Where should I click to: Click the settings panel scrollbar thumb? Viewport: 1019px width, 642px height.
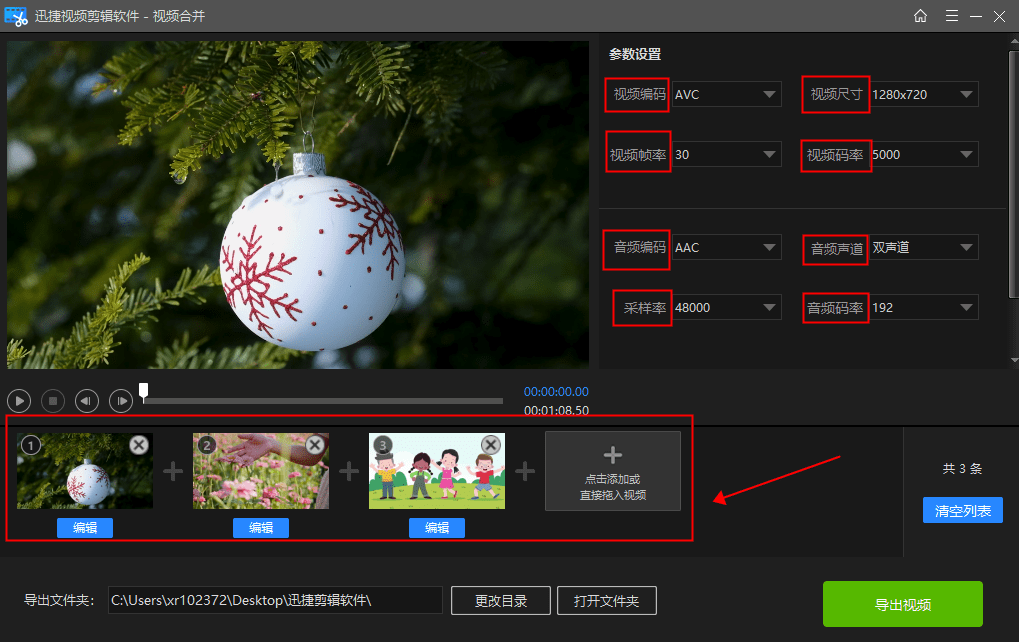coord(1014,175)
